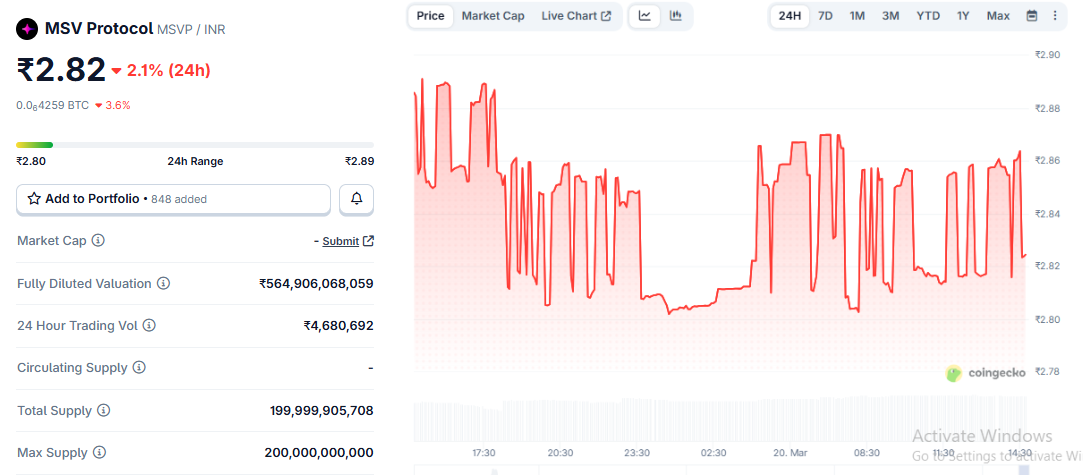The height and width of the screenshot is (475, 1083).
Task: Add MSV Protocol to portfolio
Action: pyautogui.click(x=173, y=199)
